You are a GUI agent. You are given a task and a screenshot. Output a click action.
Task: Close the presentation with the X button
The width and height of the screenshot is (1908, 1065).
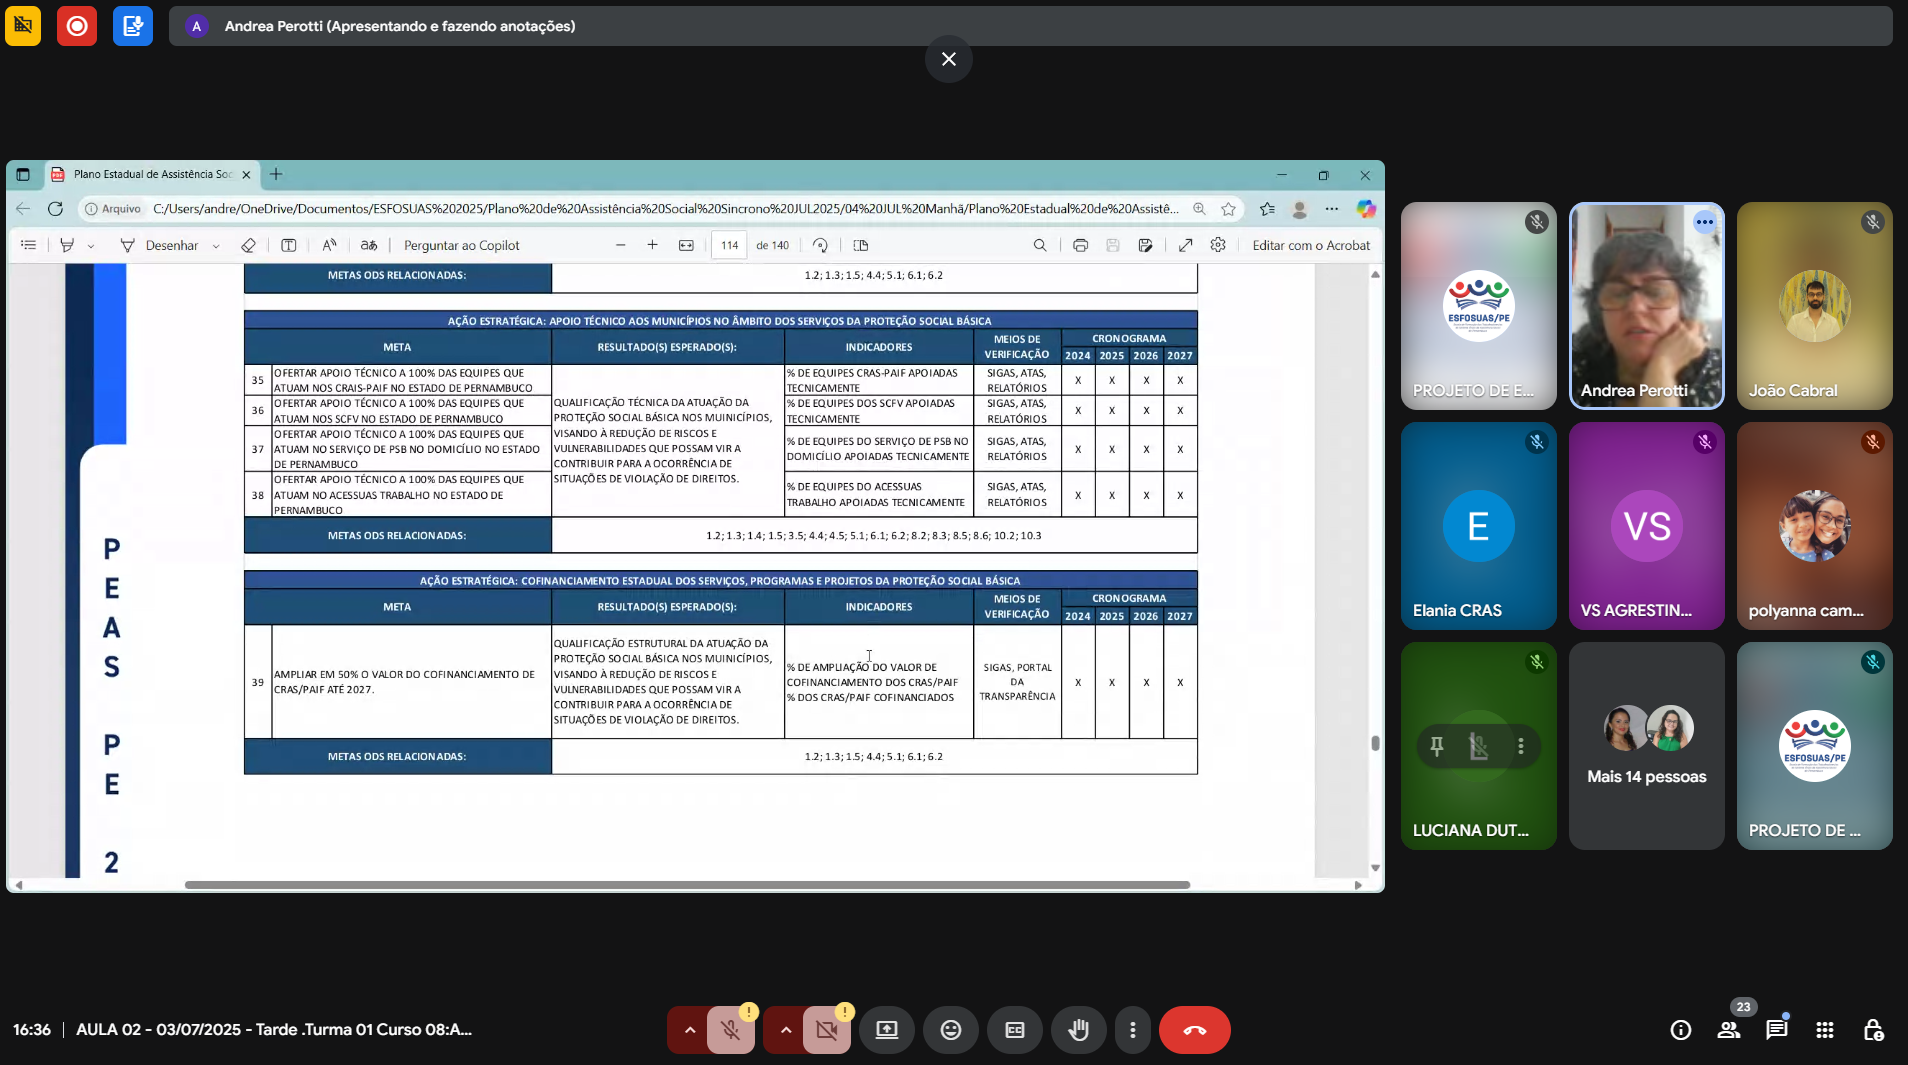click(948, 59)
